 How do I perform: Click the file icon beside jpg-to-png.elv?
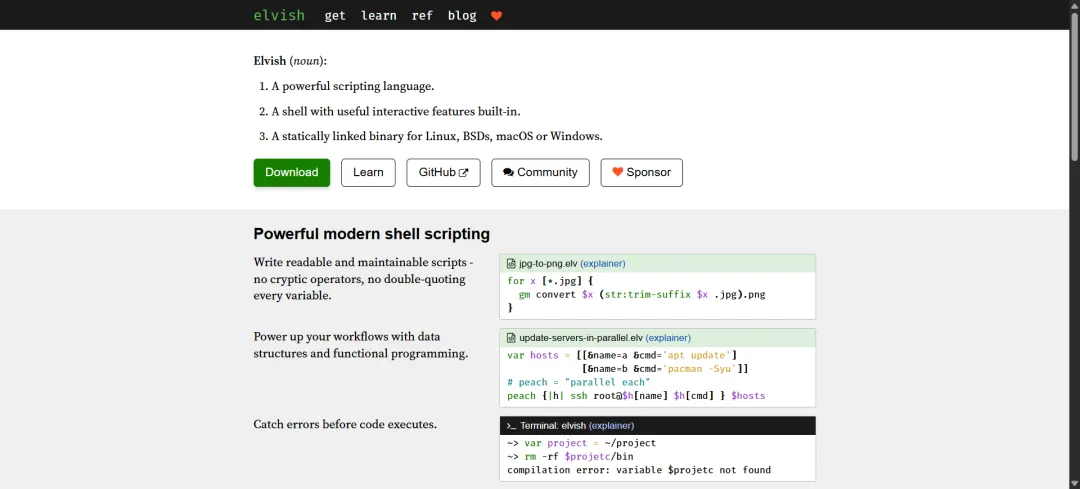(x=511, y=263)
